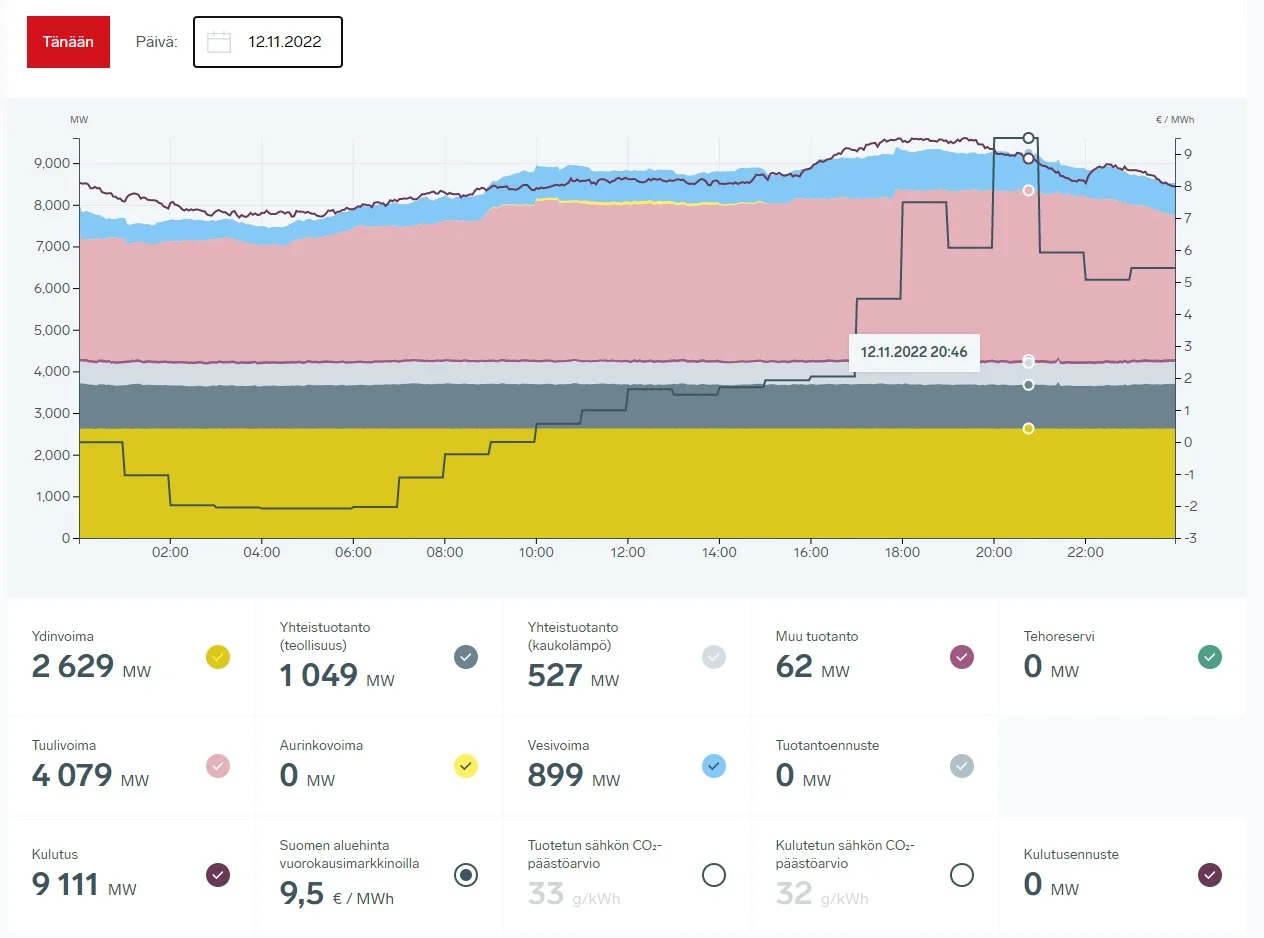Image resolution: width=1264 pixels, height=938 pixels.
Task: Toggle the Tuotantoennuste grey checkmark
Action: coord(961,766)
